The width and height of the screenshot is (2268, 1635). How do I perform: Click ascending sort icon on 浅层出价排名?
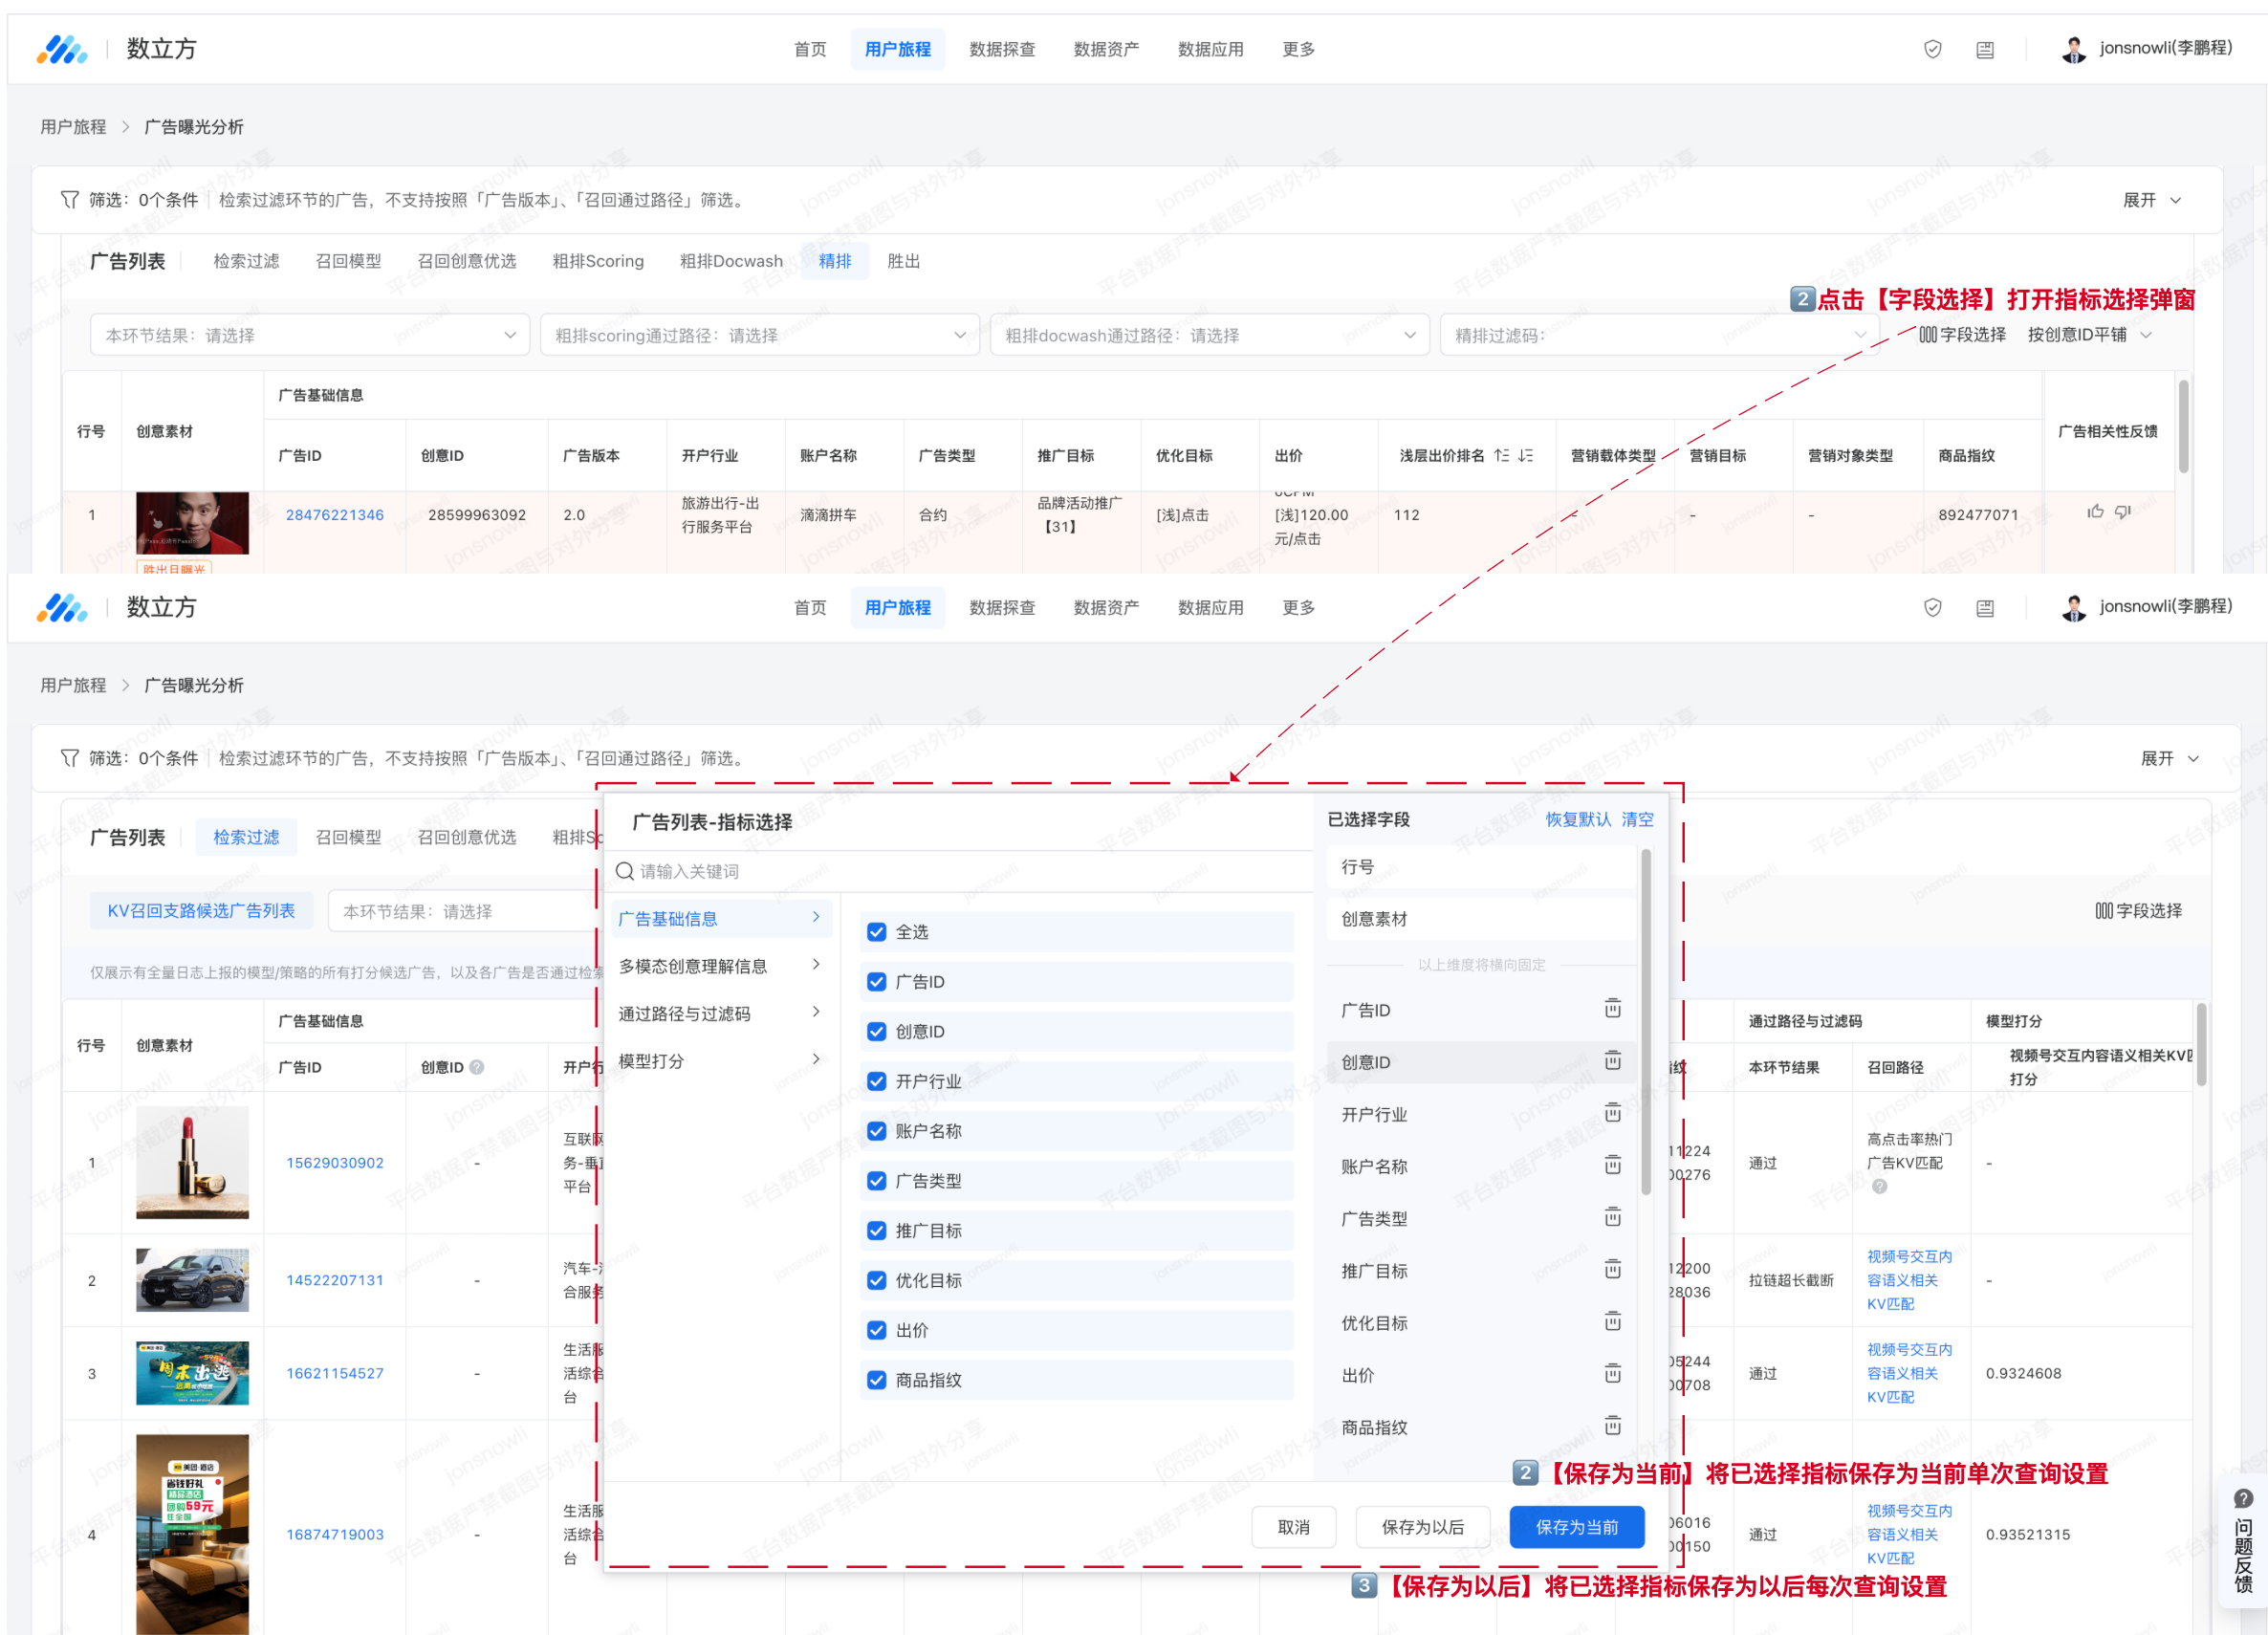click(x=1501, y=455)
